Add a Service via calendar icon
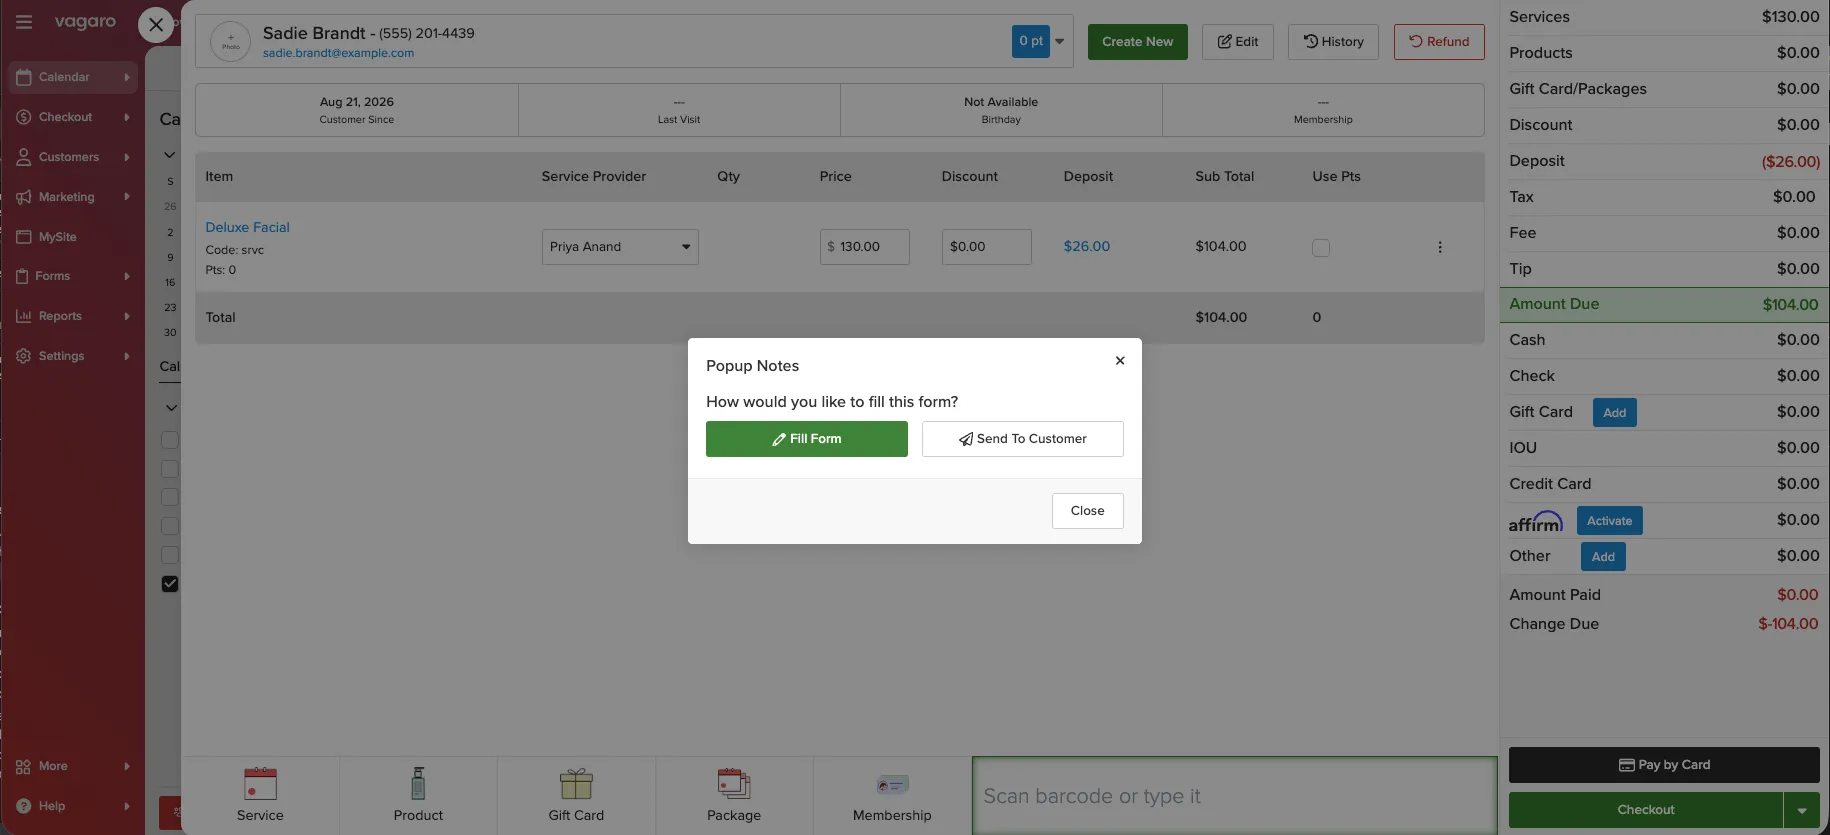1830x835 pixels. click(x=260, y=783)
